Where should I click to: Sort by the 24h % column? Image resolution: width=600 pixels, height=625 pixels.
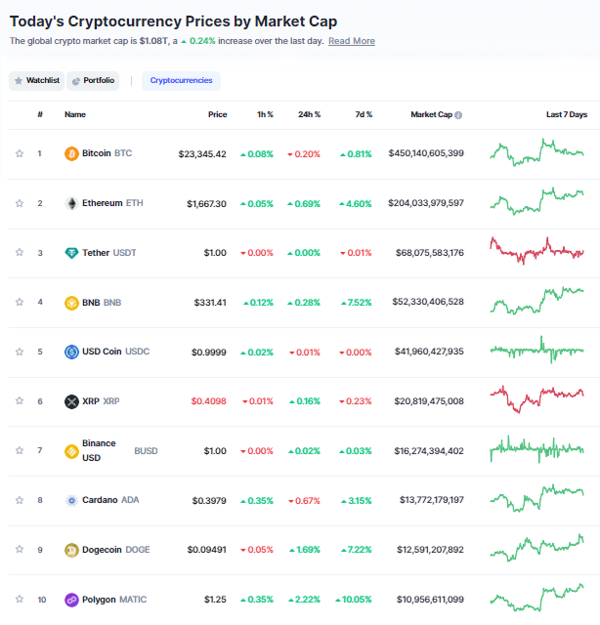(309, 114)
